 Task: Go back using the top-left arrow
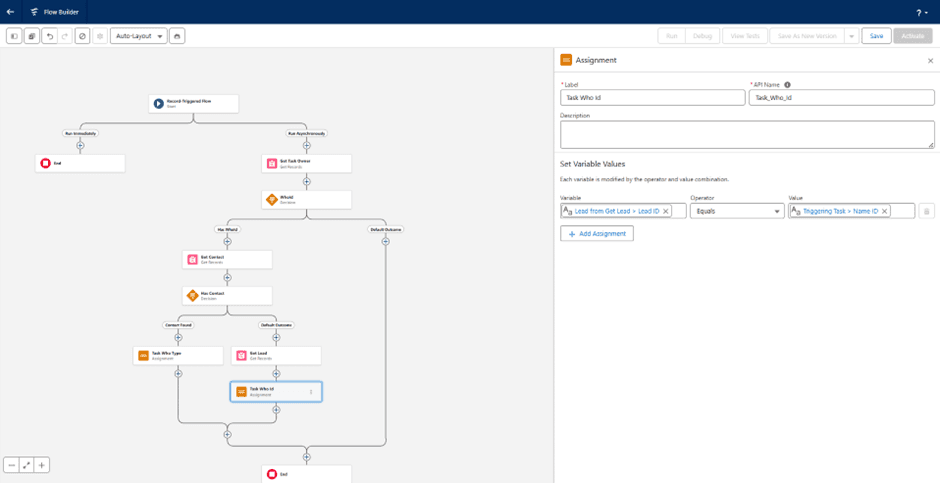pos(10,11)
